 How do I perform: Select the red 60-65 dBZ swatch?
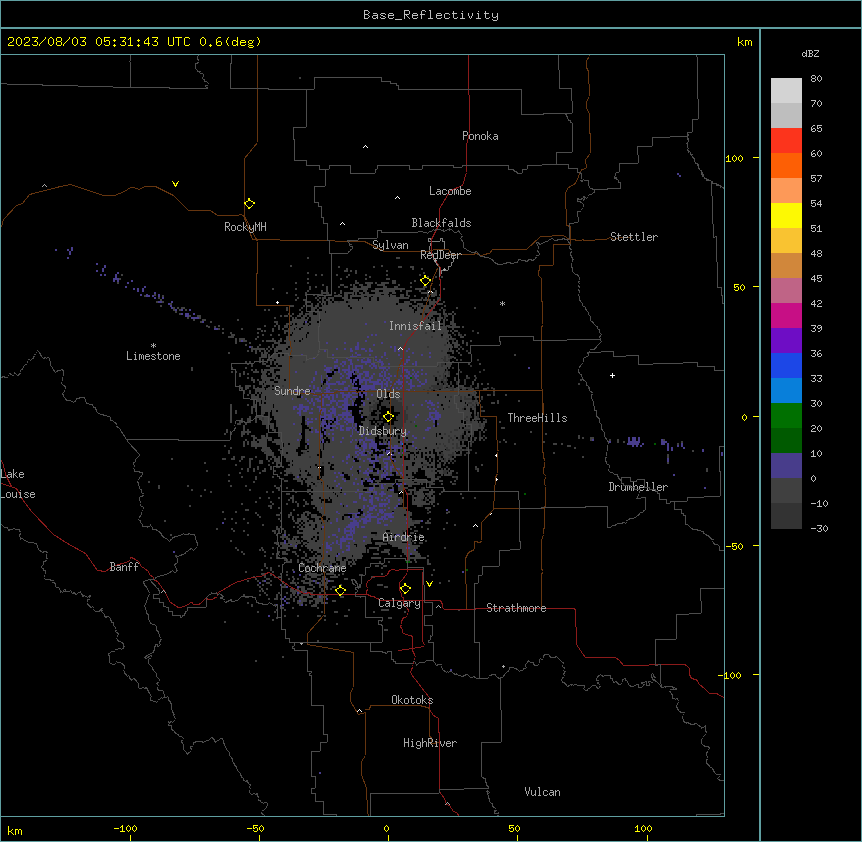coord(786,141)
